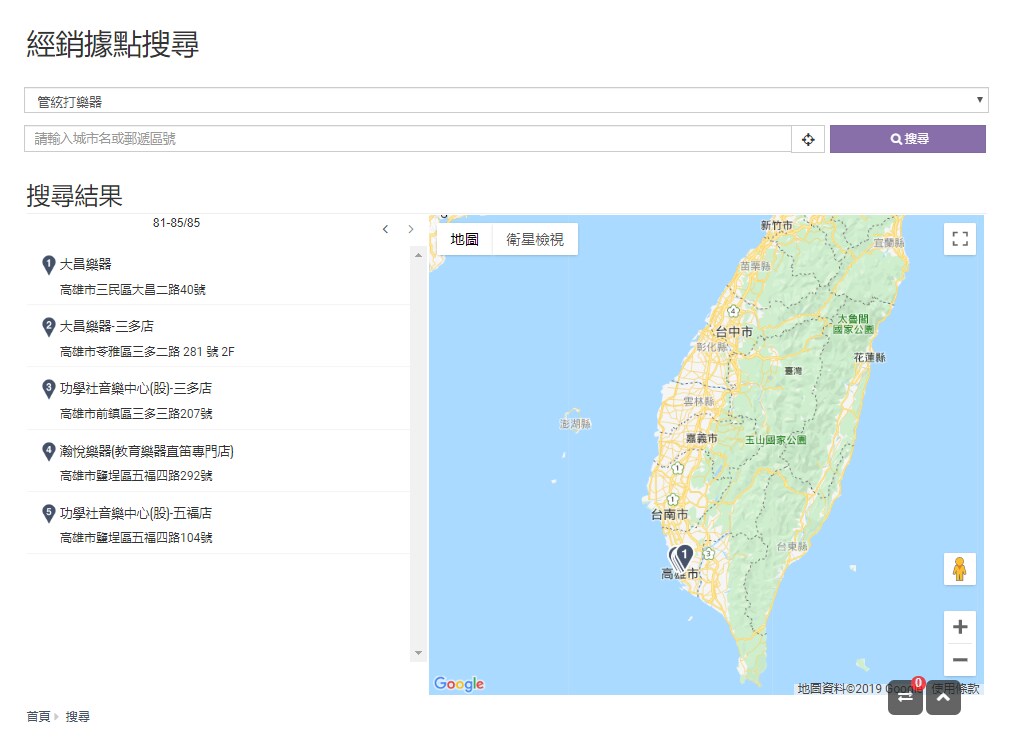Open 功學社音樂中心(股)-五福店 result
Screen dimensions: 1032x739
click(136, 513)
